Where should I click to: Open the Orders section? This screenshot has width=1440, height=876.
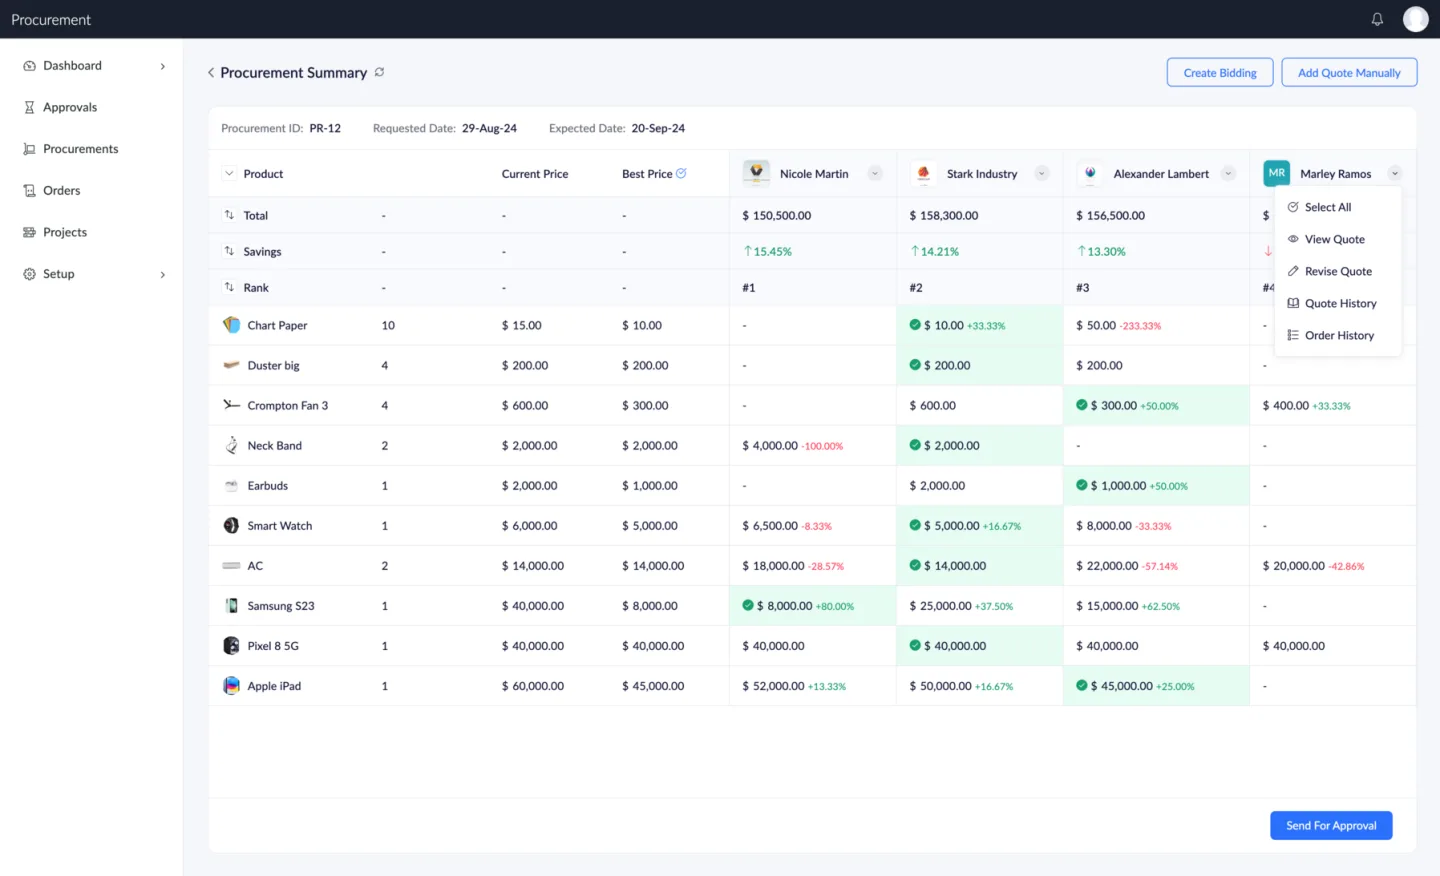coord(60,190)
